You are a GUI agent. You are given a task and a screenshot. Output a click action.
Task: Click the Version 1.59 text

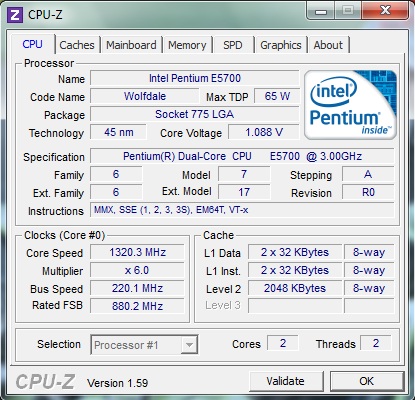coord(117,383)
